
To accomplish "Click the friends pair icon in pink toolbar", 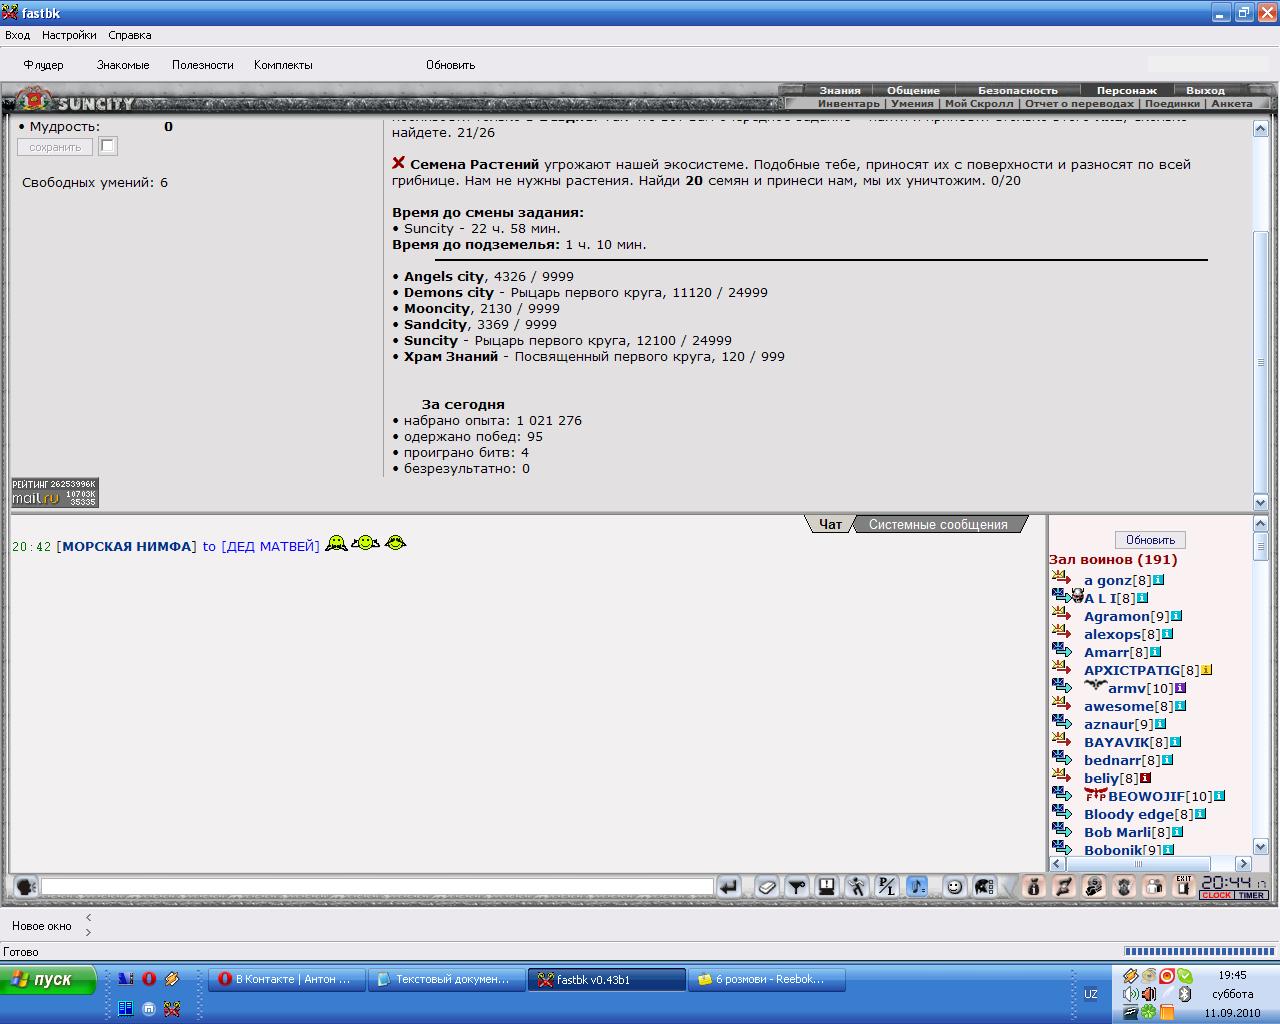I will pyautogui.click(x=1154, y=886).
